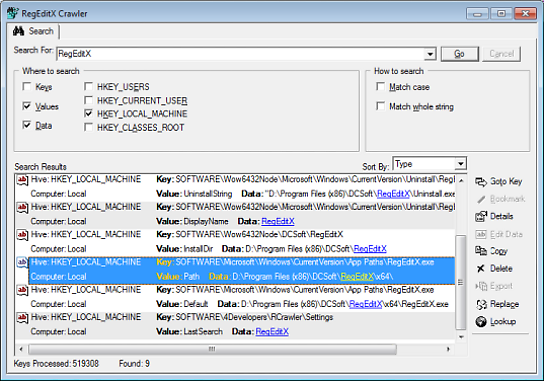Click the Copy icon

[481, 251]
